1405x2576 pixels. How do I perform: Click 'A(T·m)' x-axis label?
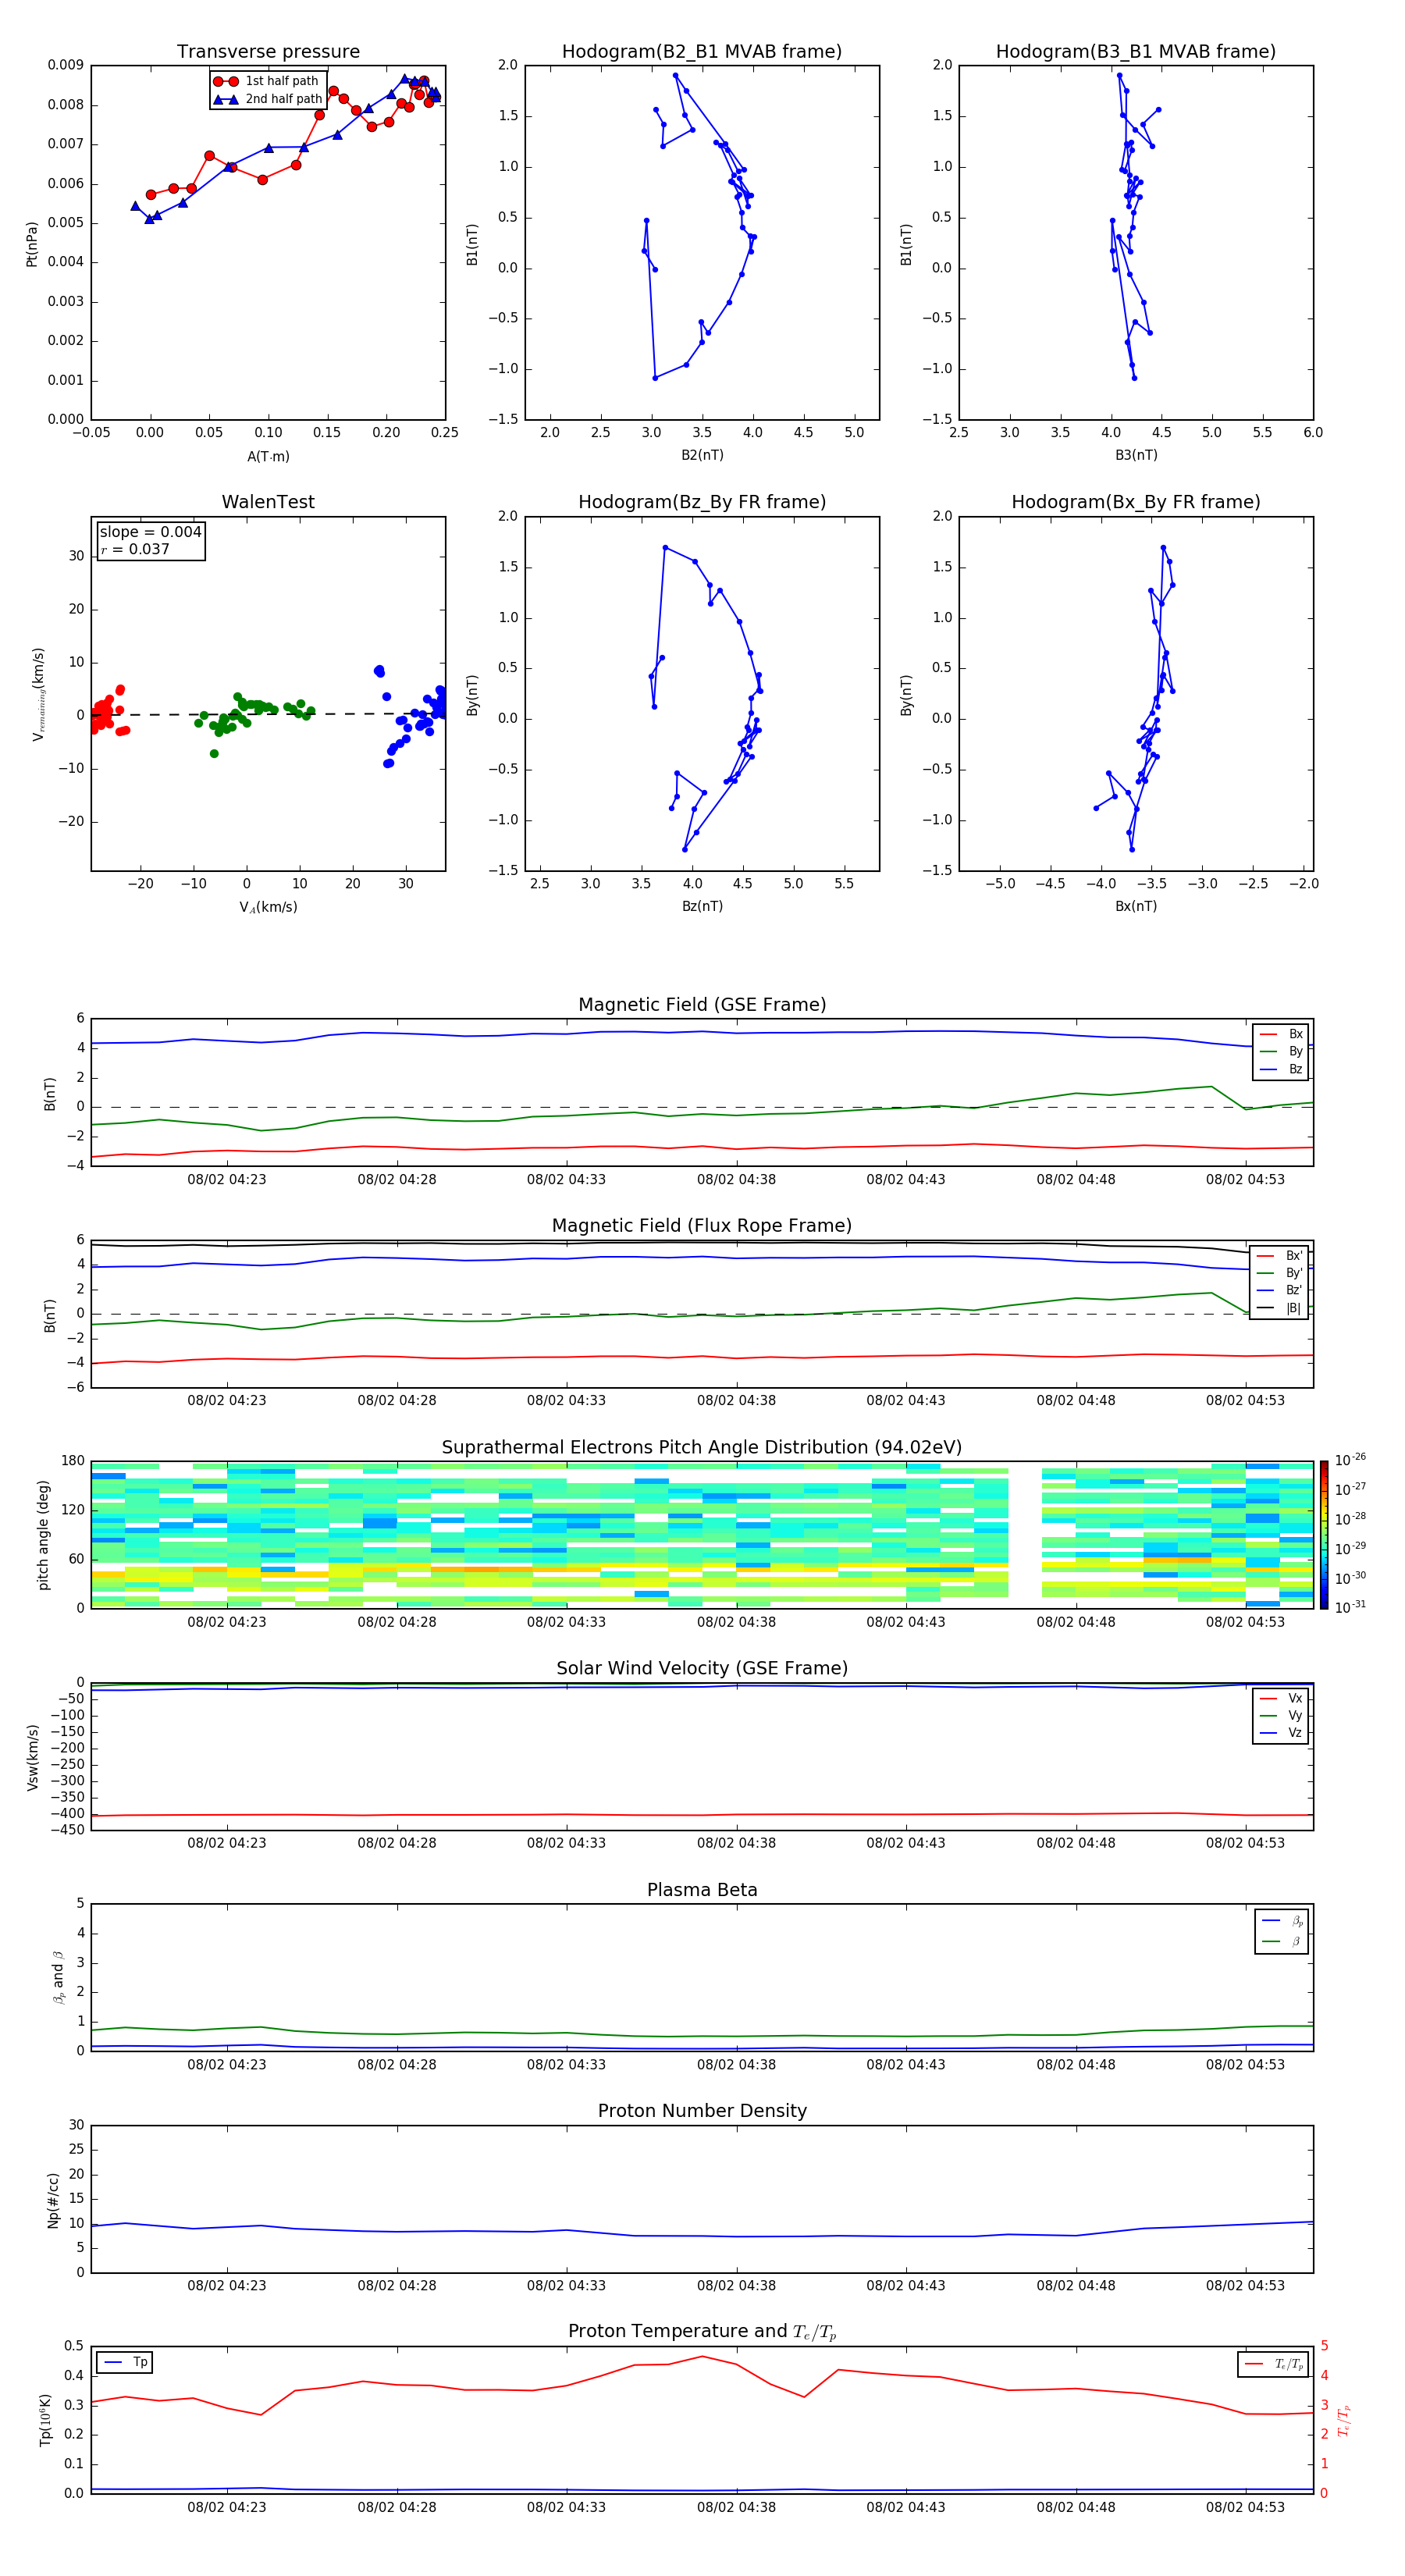pyautogui.click(x=268, y=456)
